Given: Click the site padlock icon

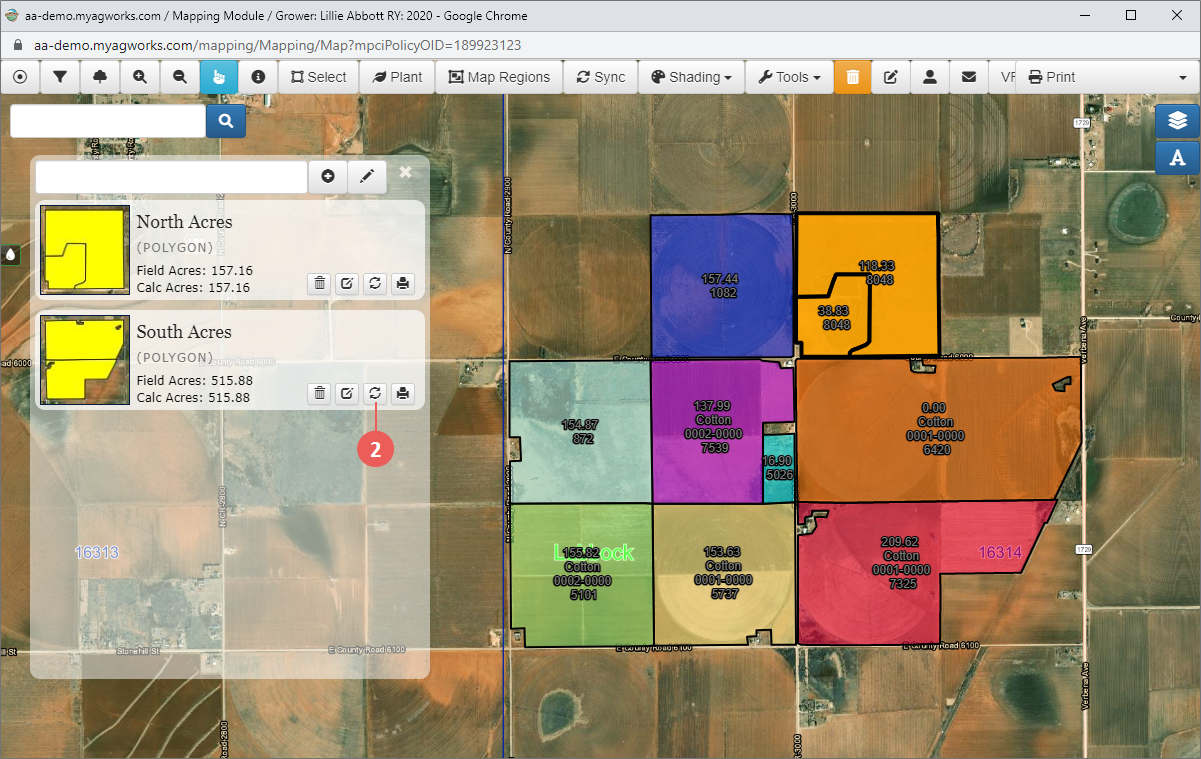Looking at the screenshot, I should (18, 45).
